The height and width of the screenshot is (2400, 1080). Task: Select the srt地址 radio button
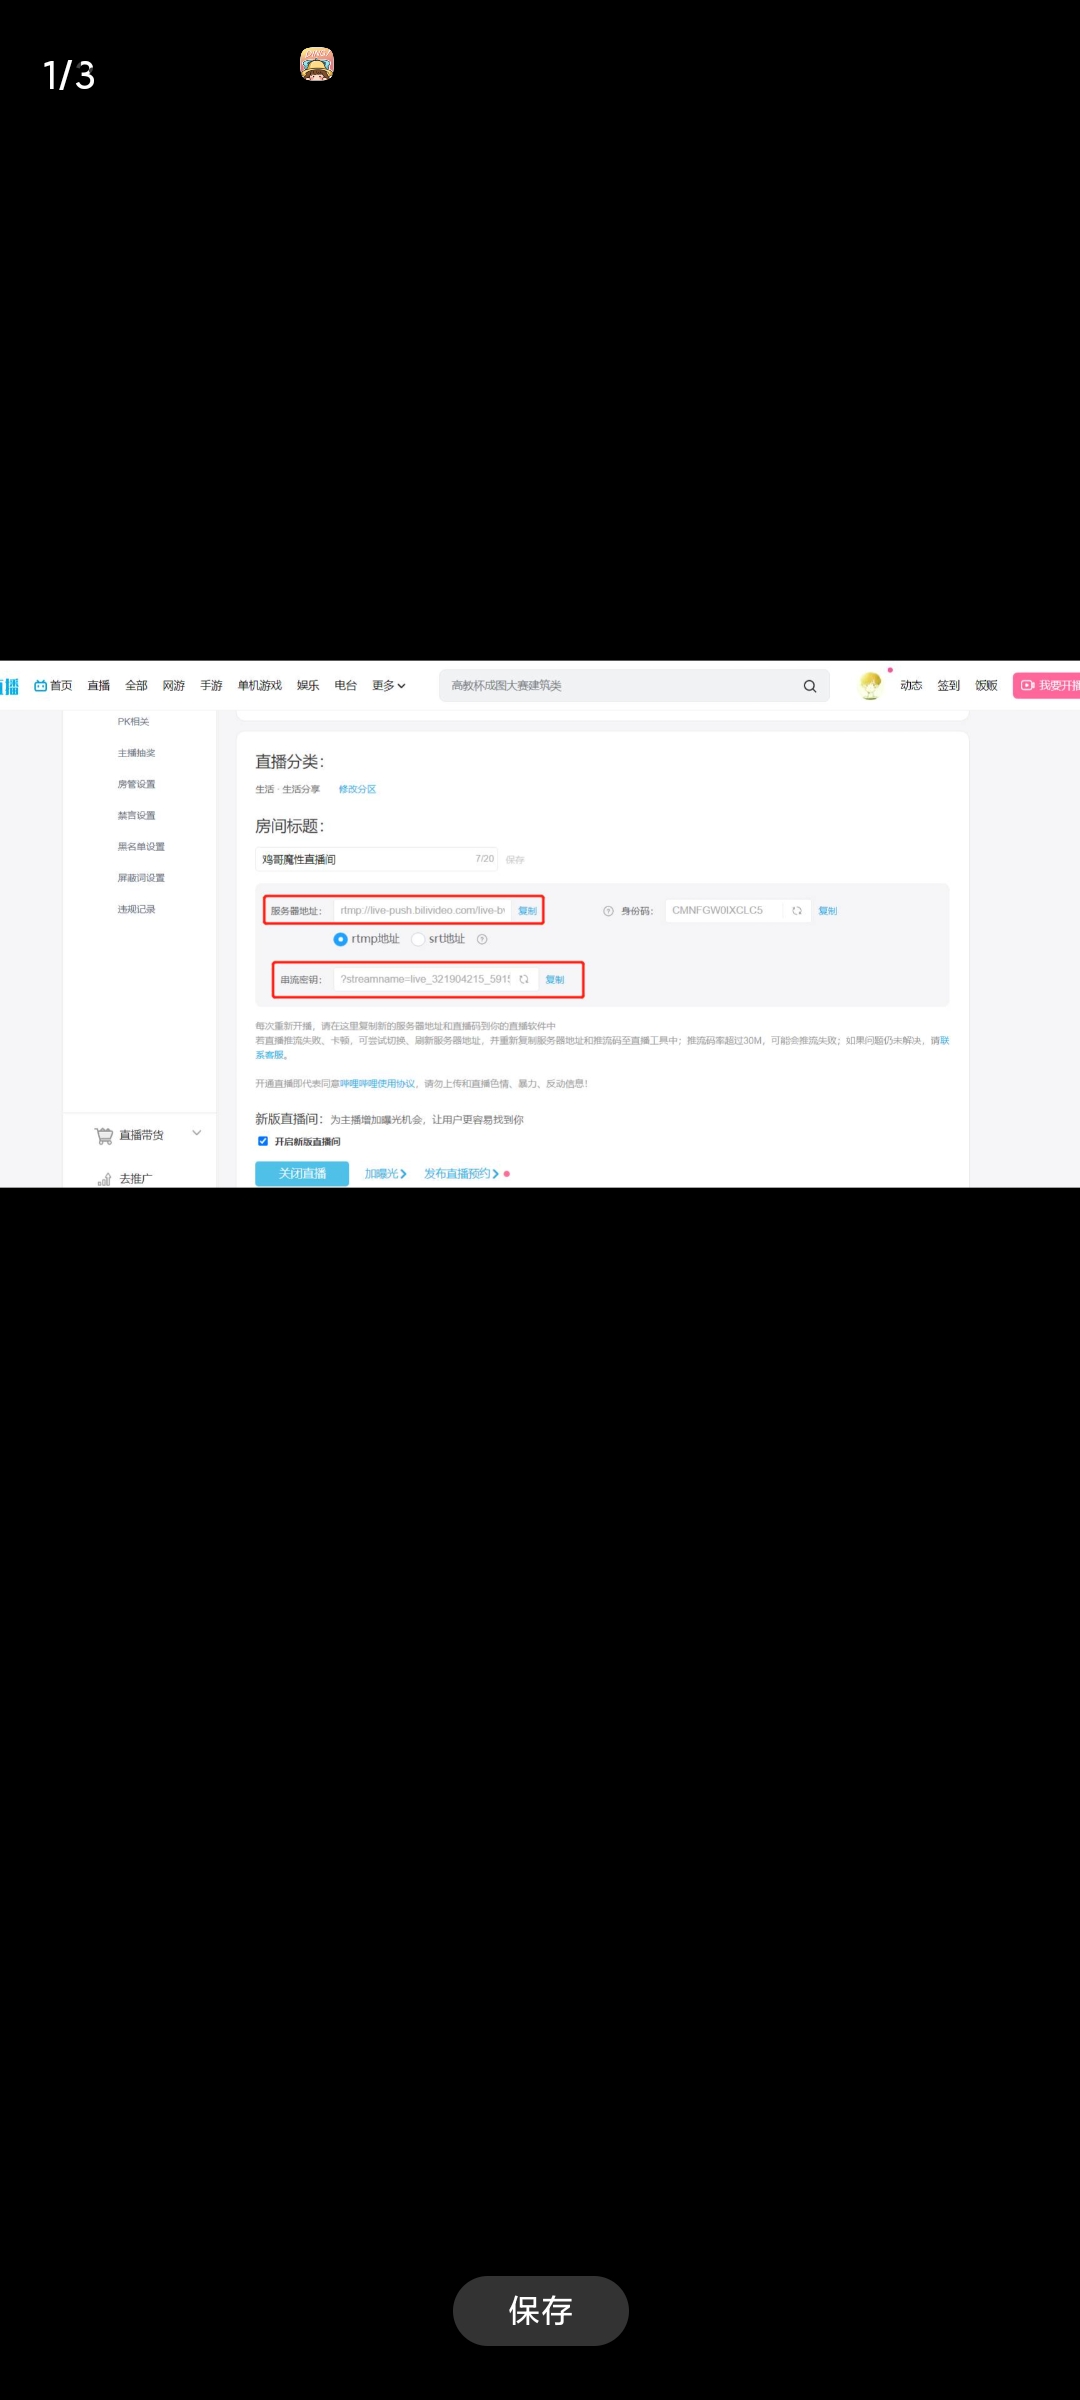tap(418, 939)
